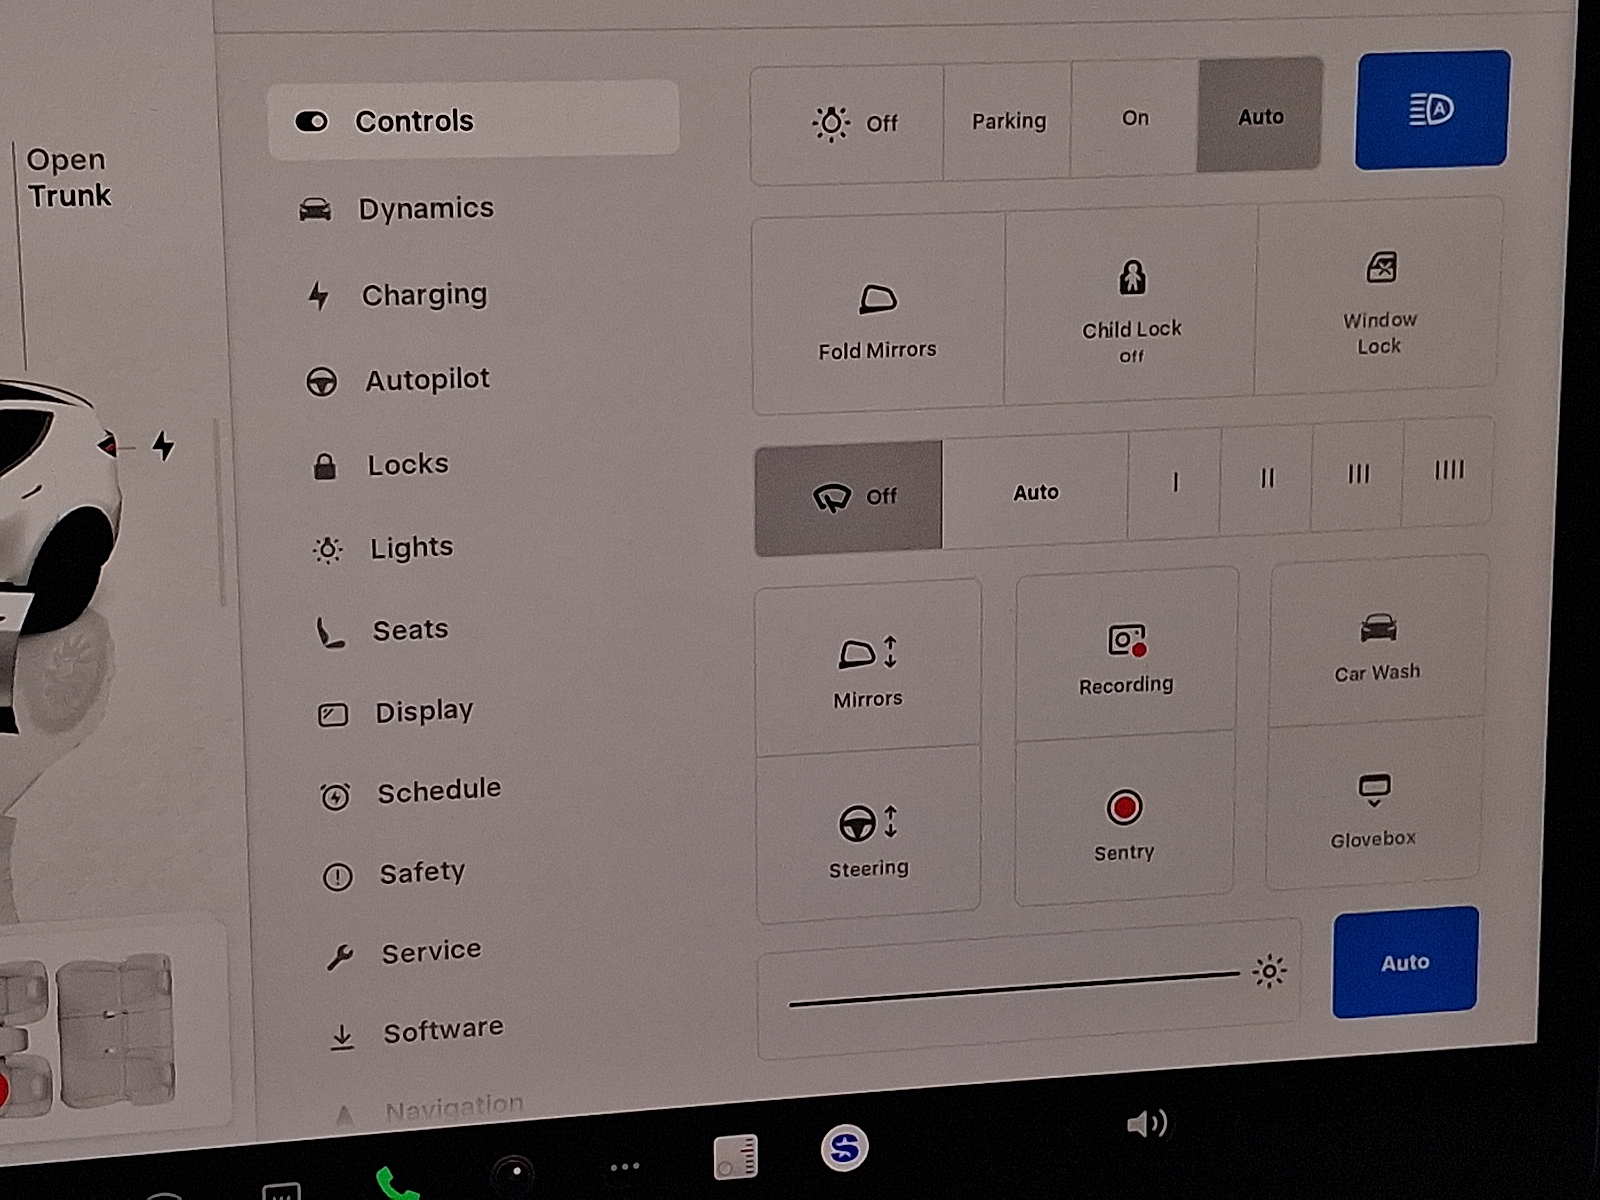The width and height of the screenshot is (1600, 1200).
Task: Click the download arrow Software icon
Action: (342, 1037)
